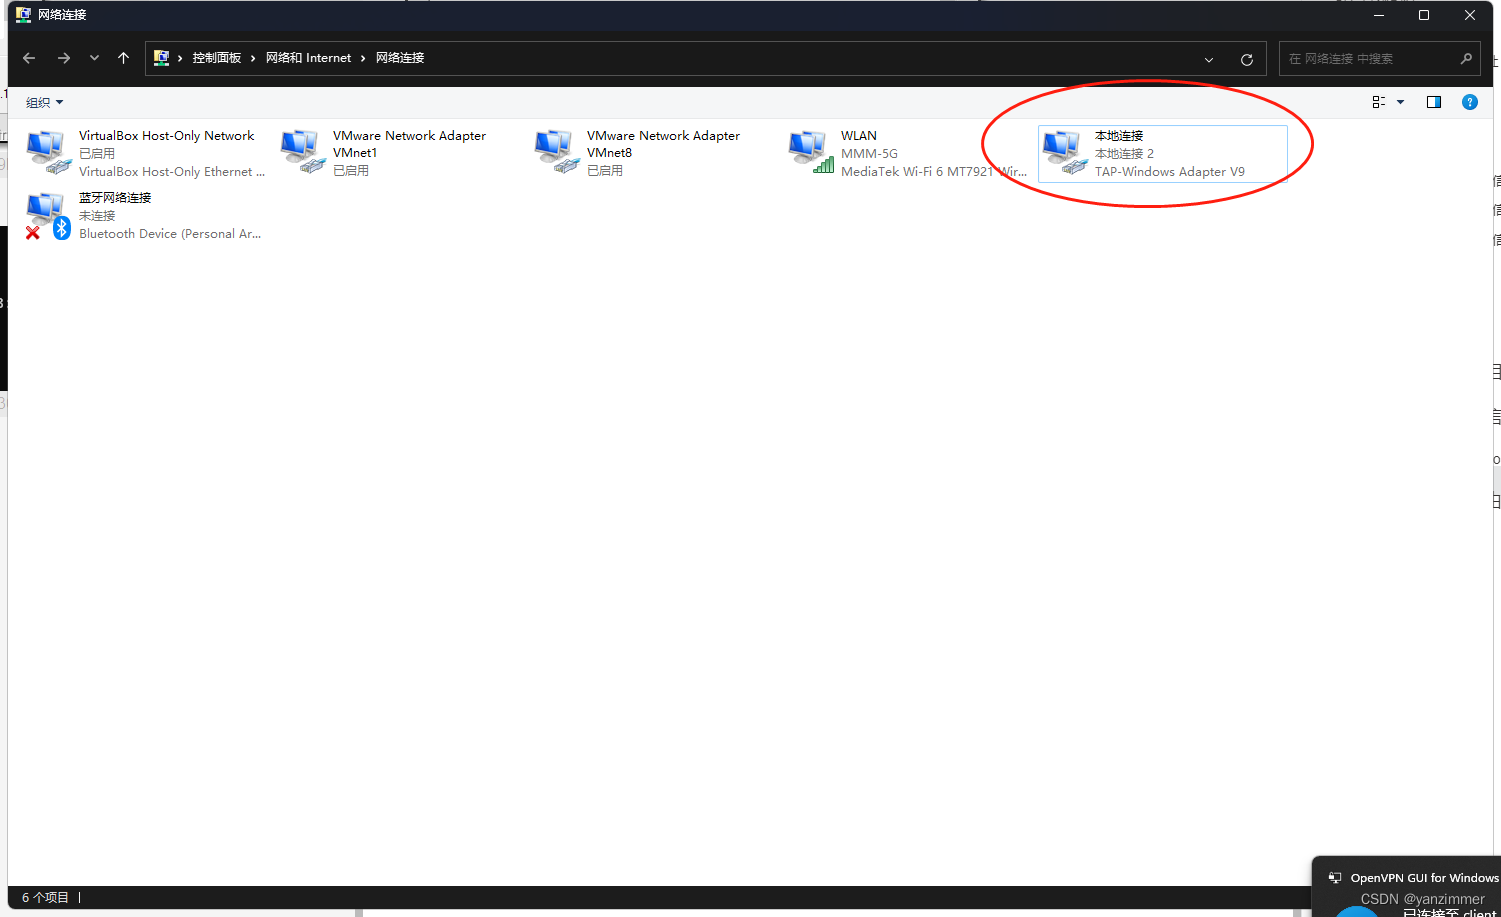The width and height of the screenshot is (1501, 917).
Task: Click the MMM-5G network status text
Action: click(869, 154)
